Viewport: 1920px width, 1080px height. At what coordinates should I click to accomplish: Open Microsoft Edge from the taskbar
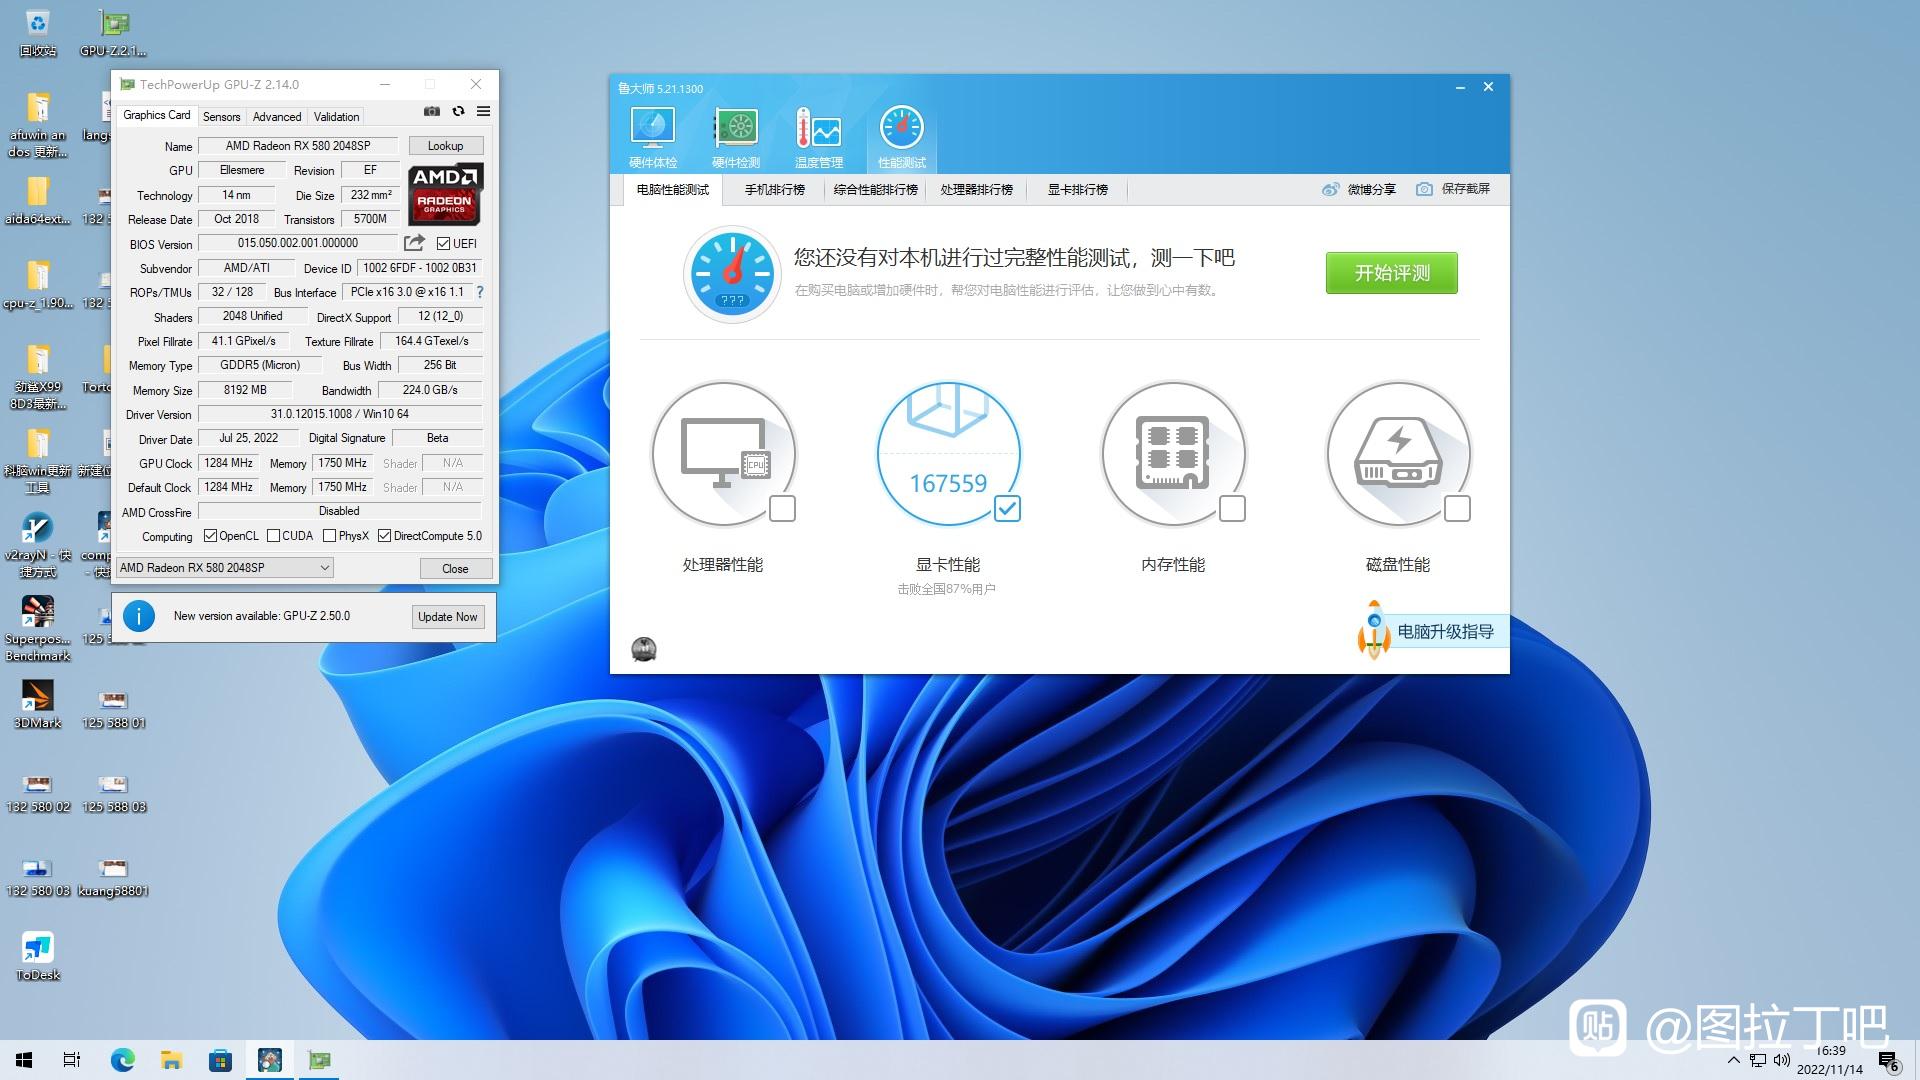pos(122,1060)
